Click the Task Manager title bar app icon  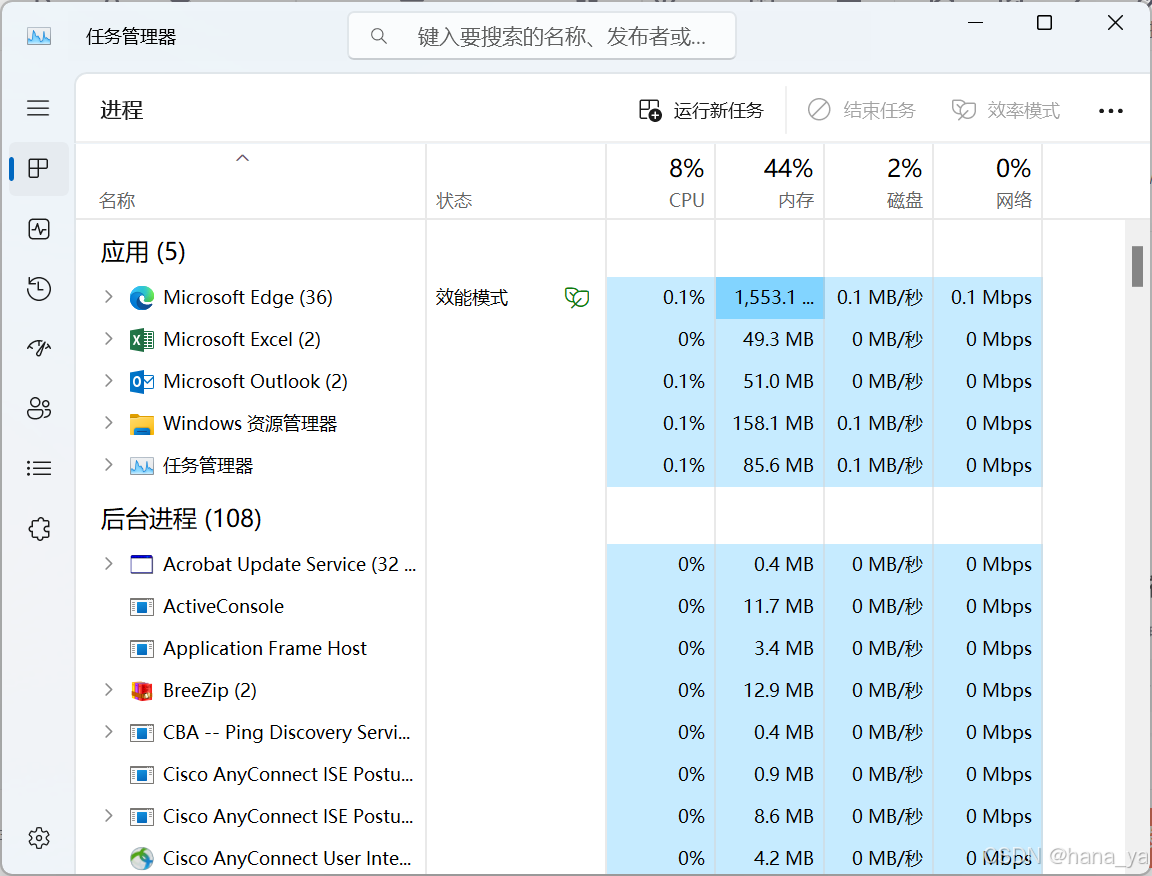(x=38, y=36)
